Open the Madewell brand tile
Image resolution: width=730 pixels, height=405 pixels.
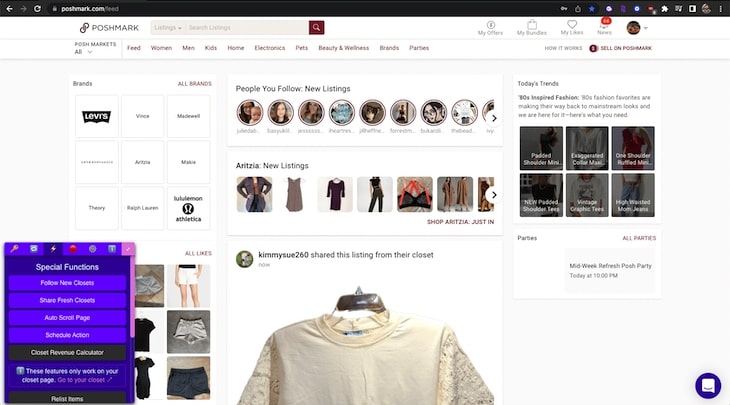pyautogui.click(x=188, y=116)
